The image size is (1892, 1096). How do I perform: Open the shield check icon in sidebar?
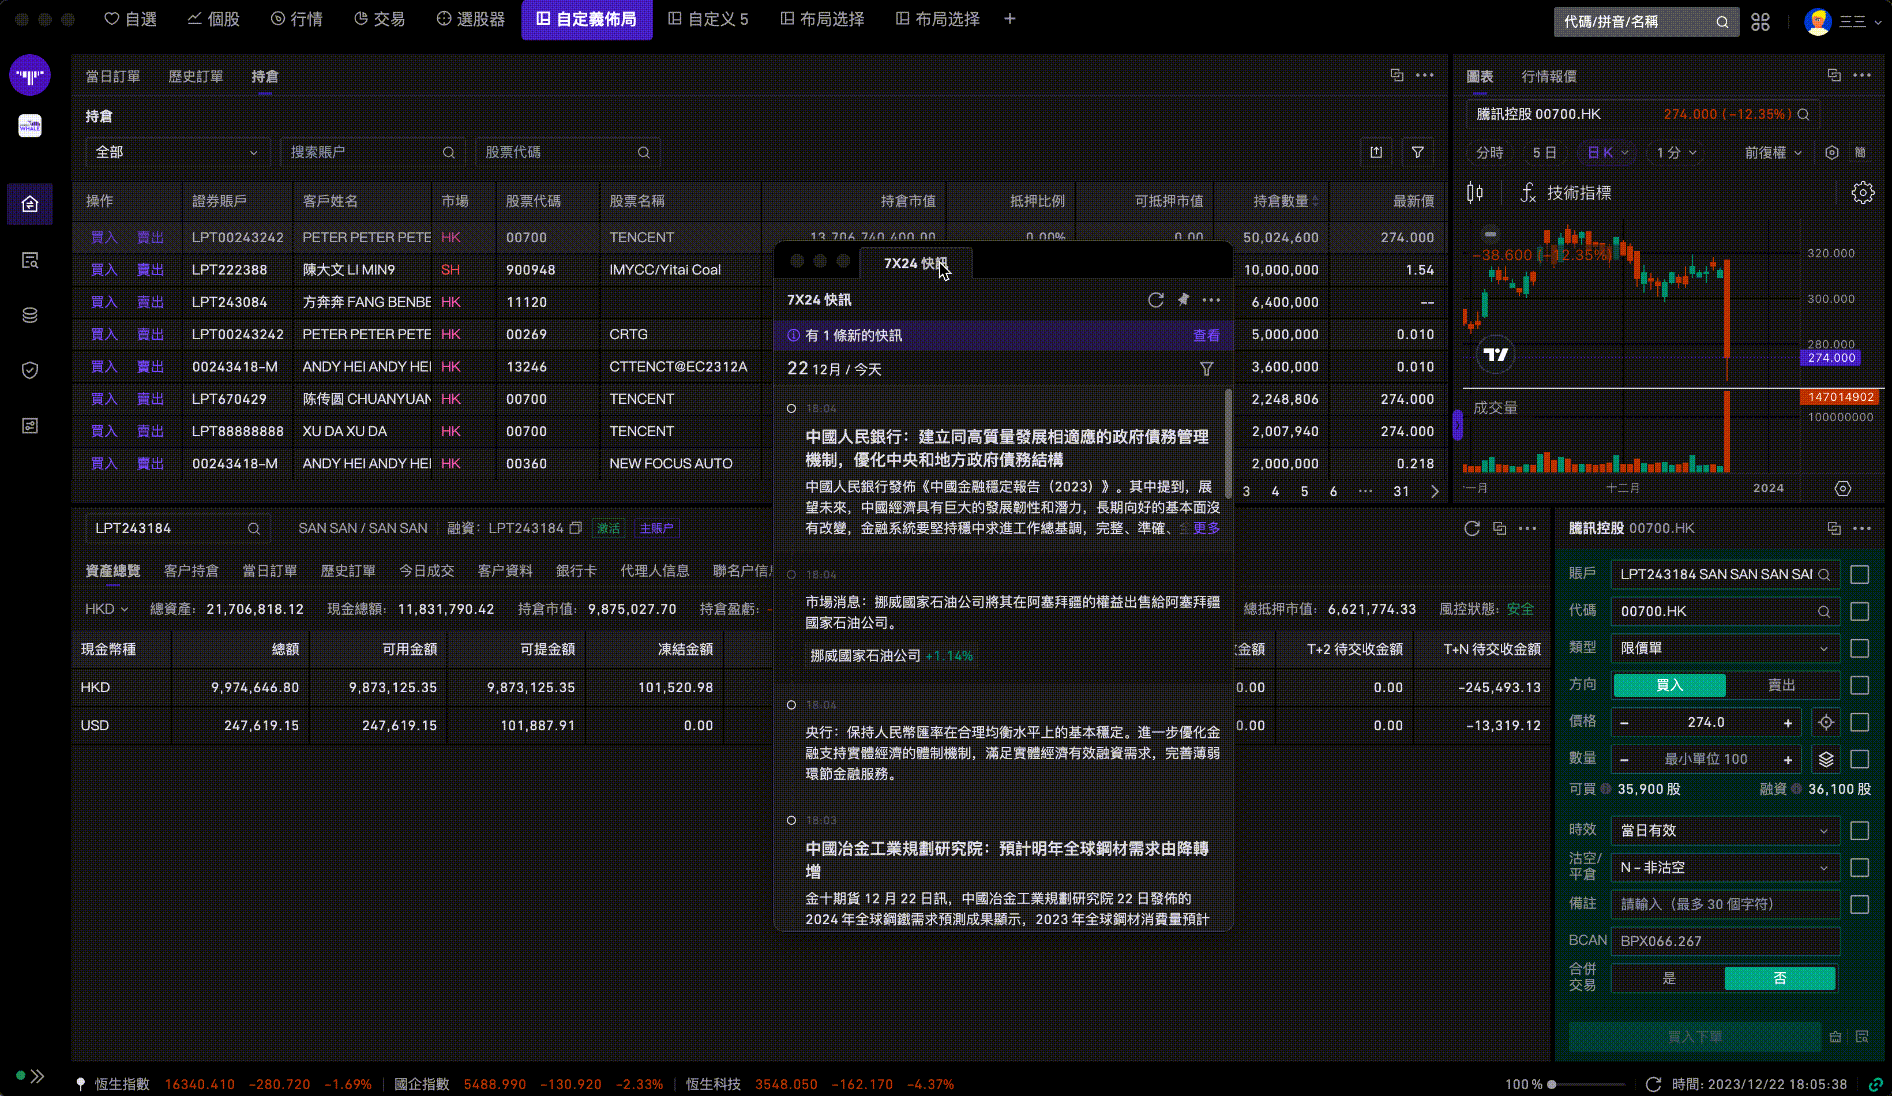tap(30, 370)
